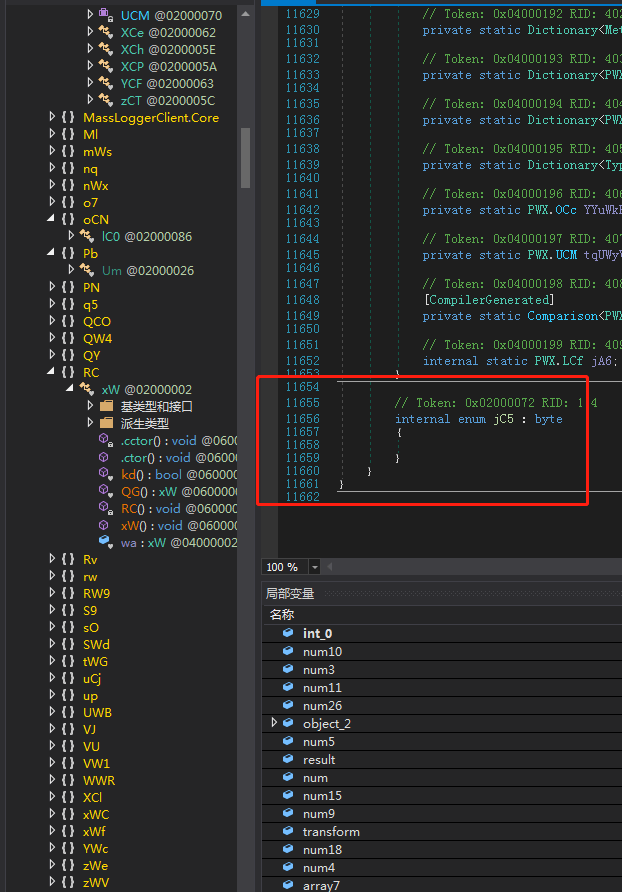The width and height of the screenshot is (622, 892).
Task: Click the array7 variable icon
Action: pyautogui.click(x=288, y=885)
